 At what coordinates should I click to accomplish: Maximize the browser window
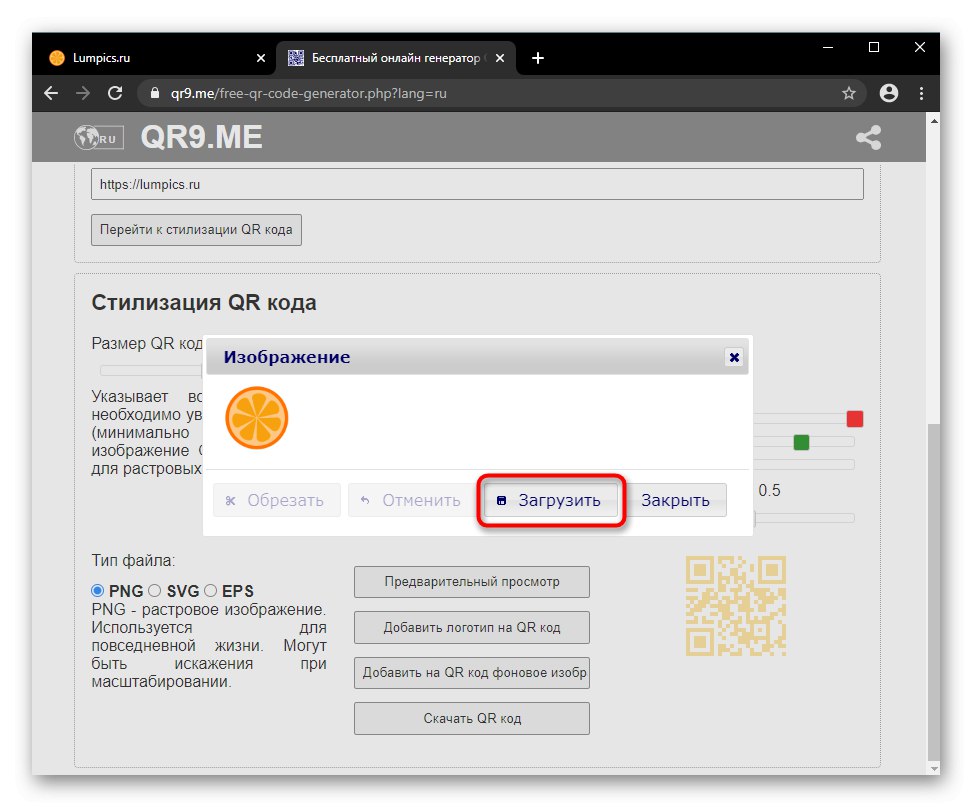pos(874,48)
